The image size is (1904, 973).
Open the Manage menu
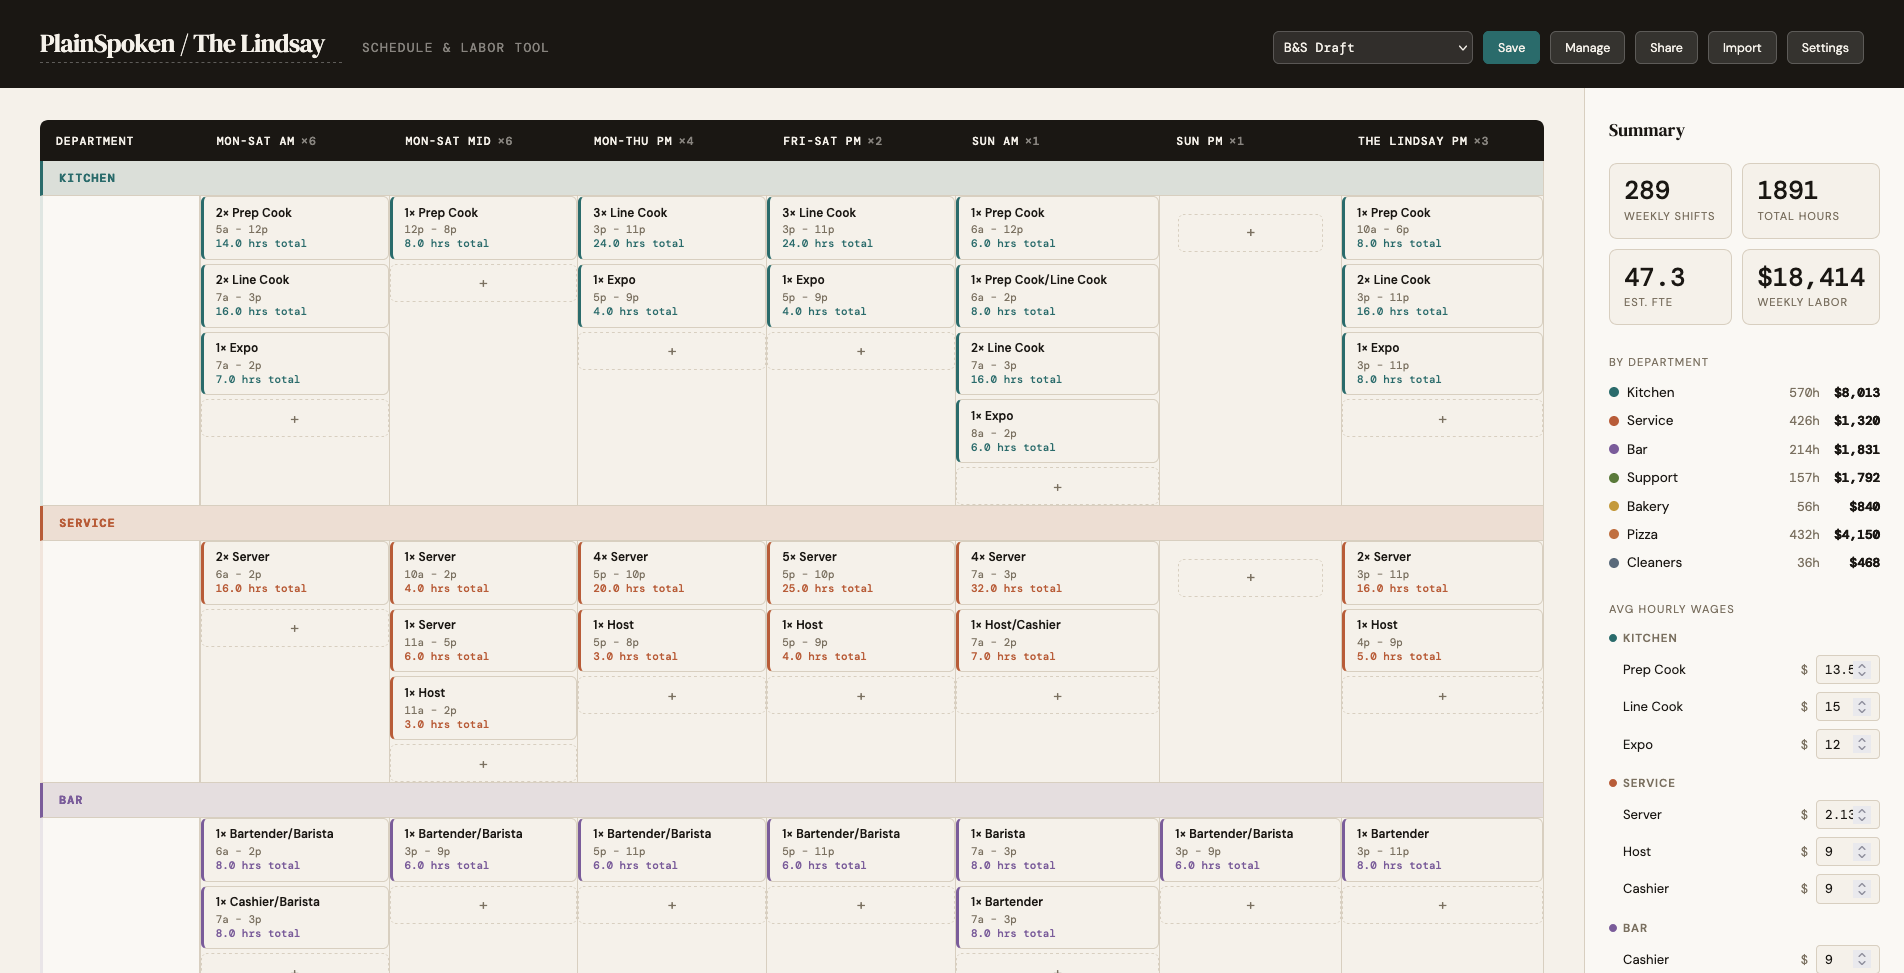[1587, 48]
